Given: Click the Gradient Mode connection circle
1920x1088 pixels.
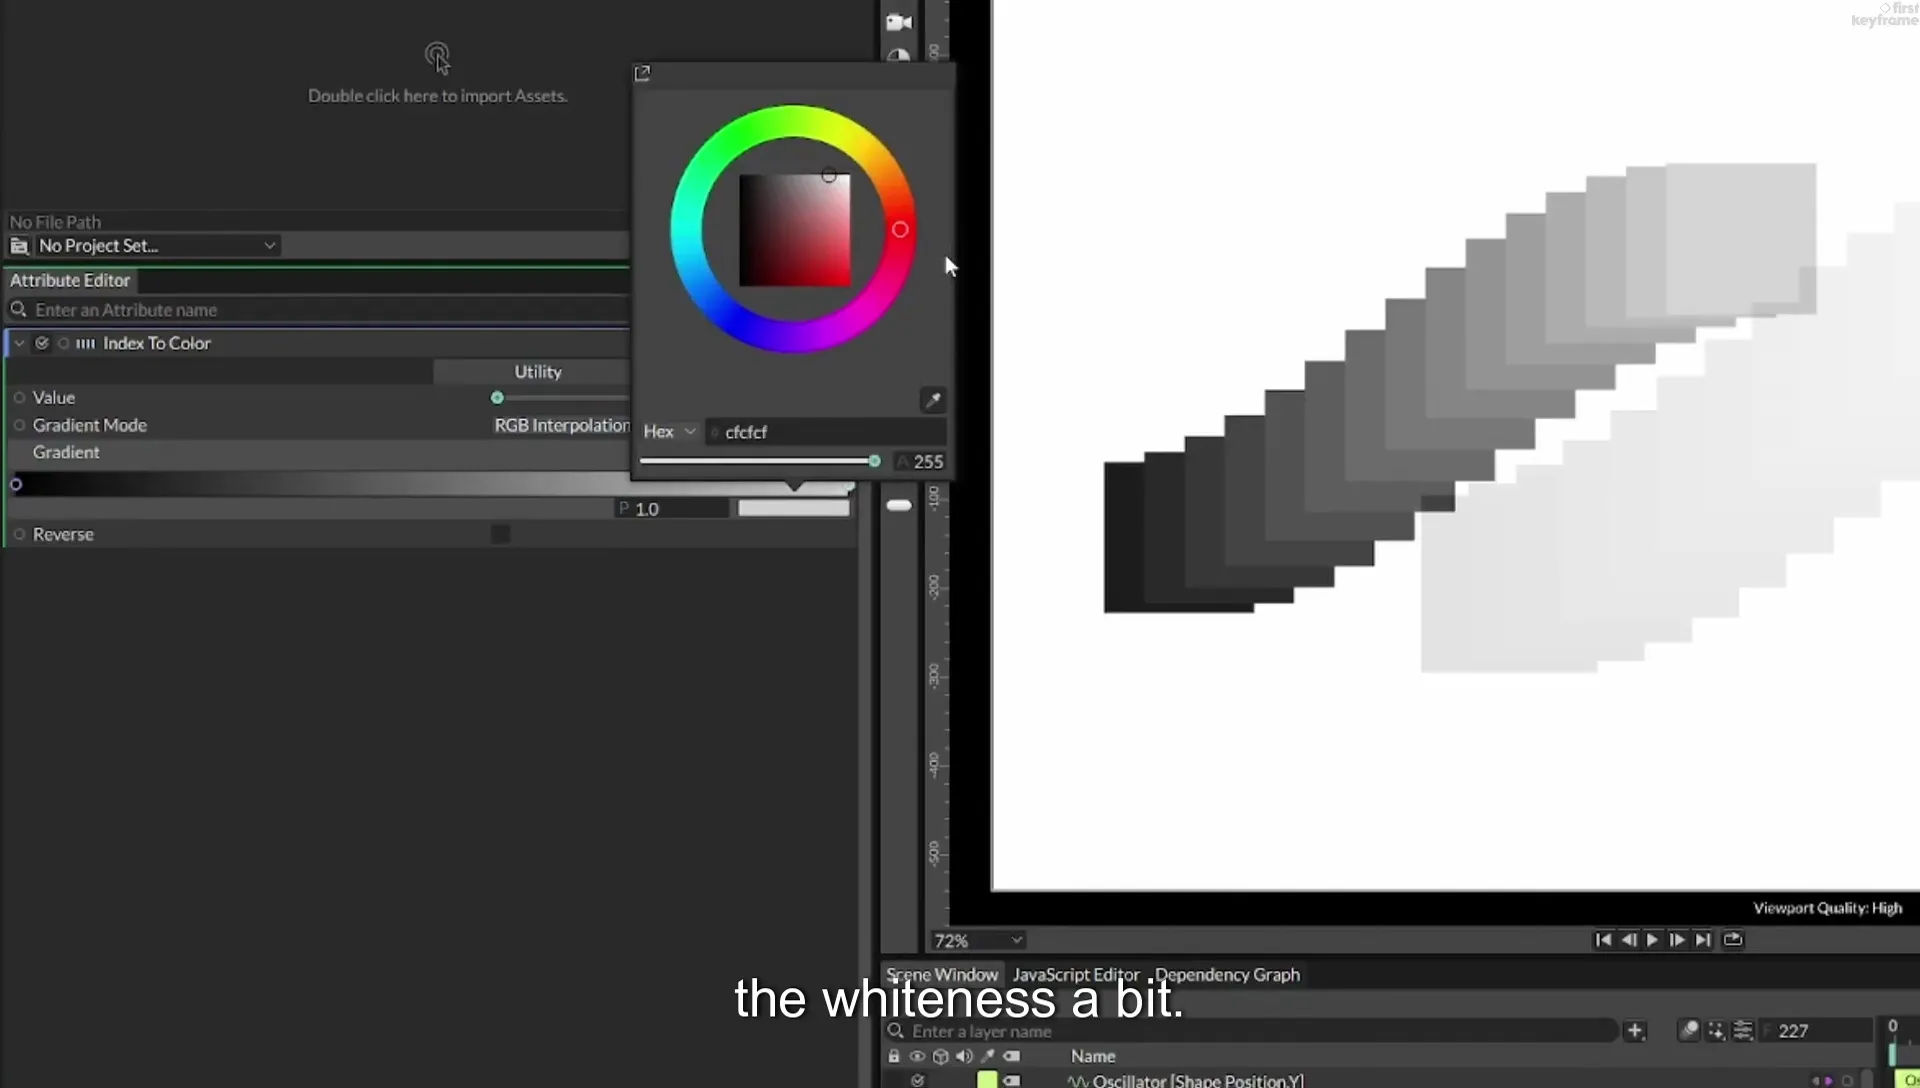Looking at the screenshot, I should (19, 425).
